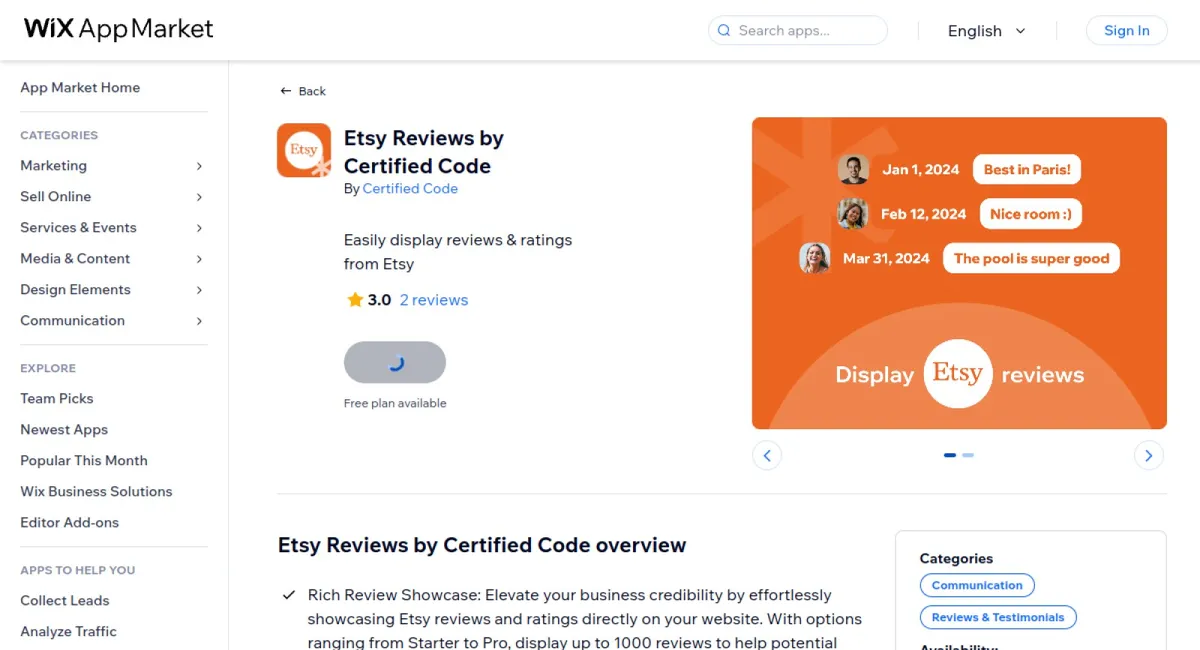The width and height of the screenshot is (1200, 650).
Task: Click the checkmark beside Rich Review Showcase
Action: 289,595
